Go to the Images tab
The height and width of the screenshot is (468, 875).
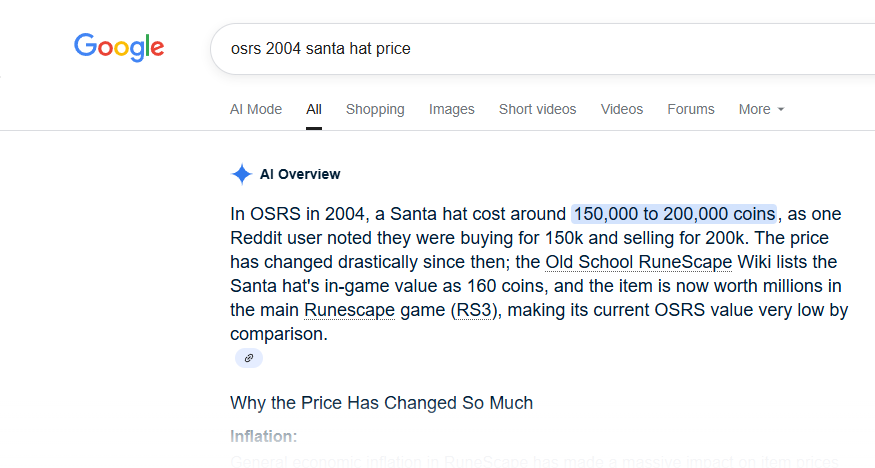451,109
